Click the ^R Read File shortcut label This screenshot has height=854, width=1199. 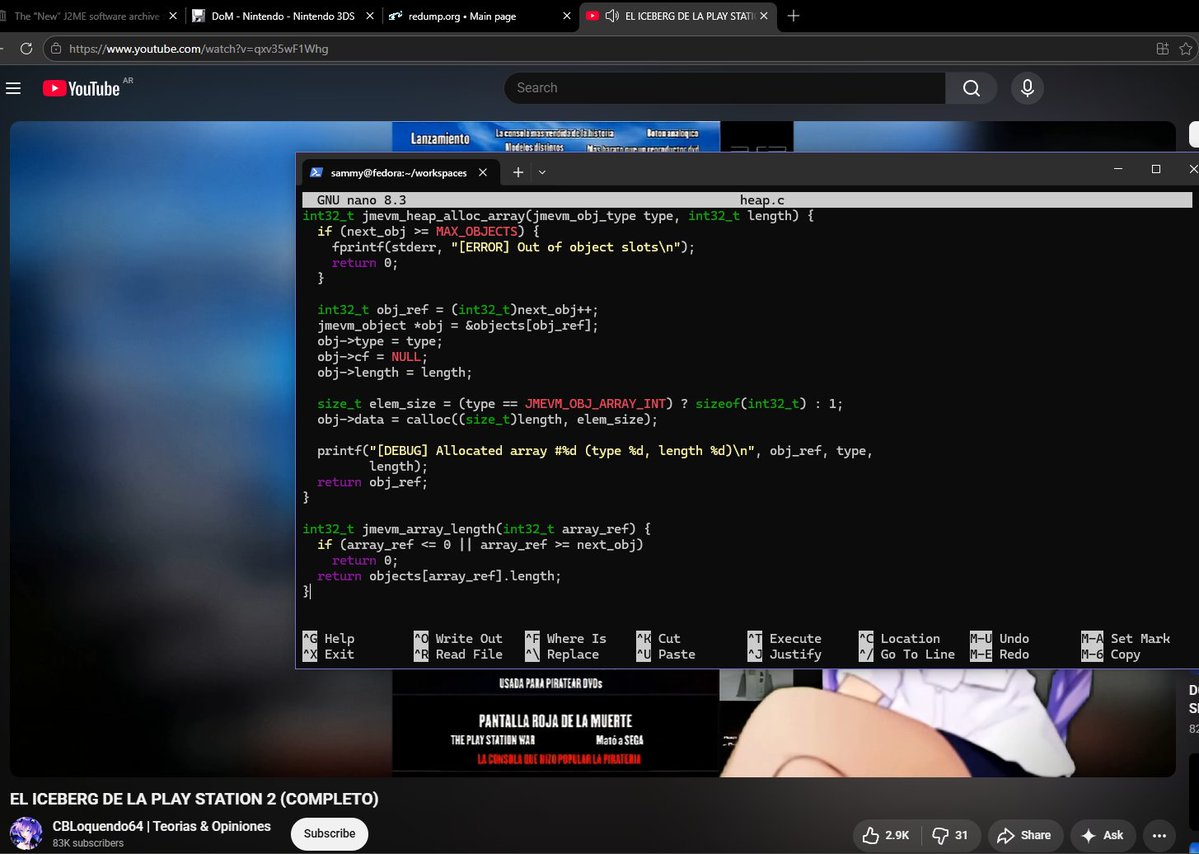click(459, 654)
